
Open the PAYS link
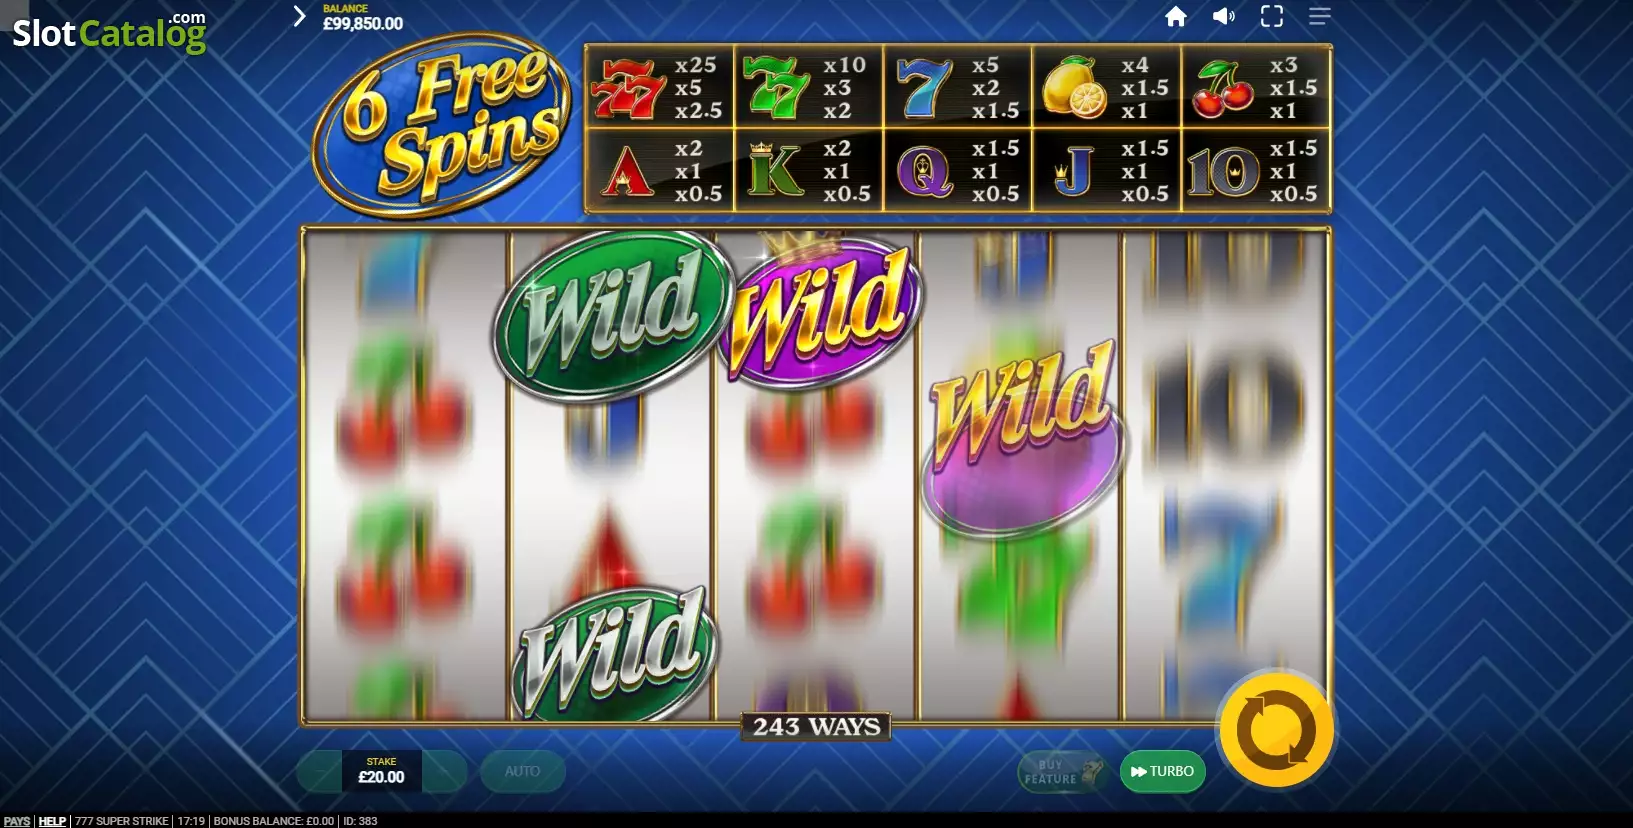tap(17, 821)
